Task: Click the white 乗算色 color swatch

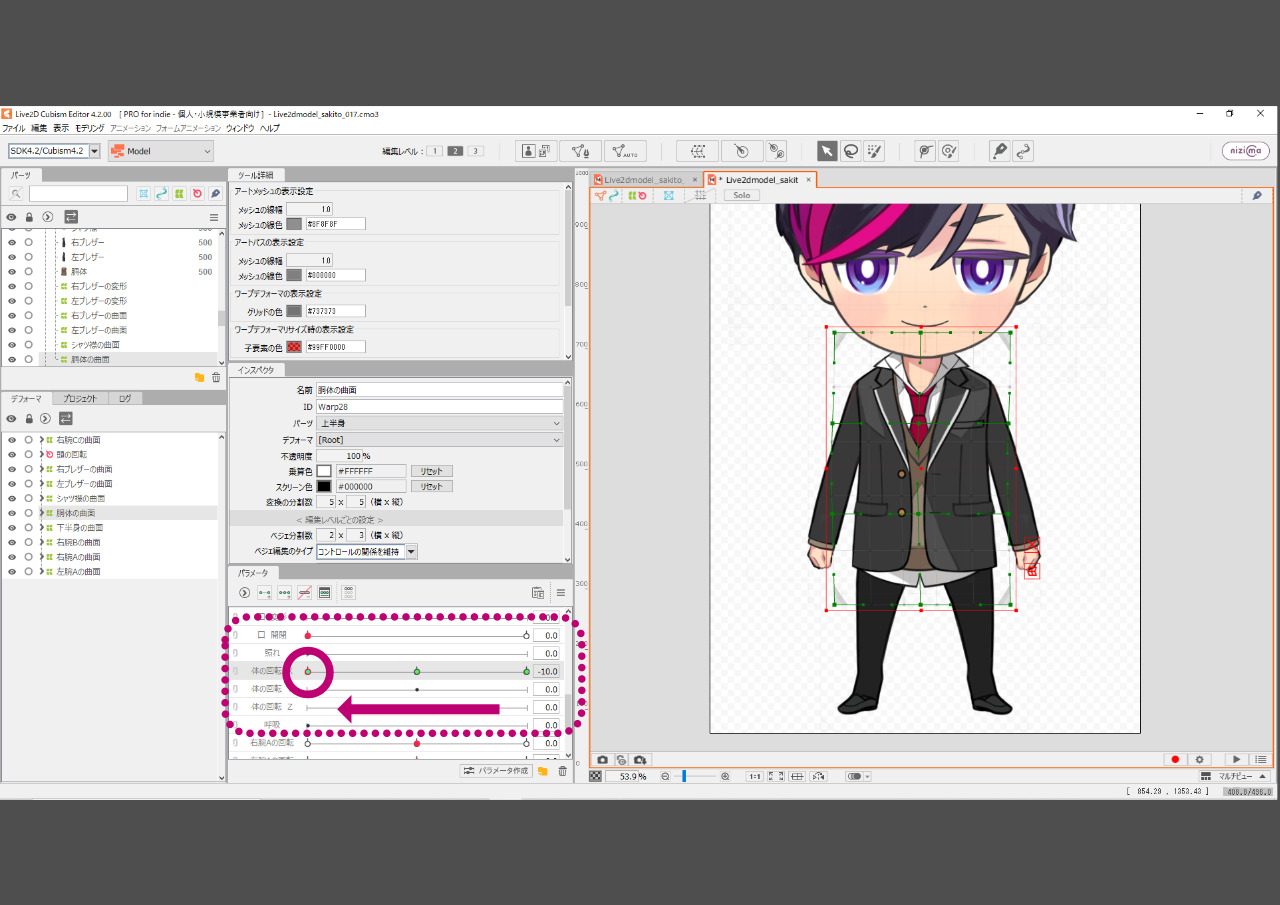Action: pyautogui.click(x=324, y=471)
